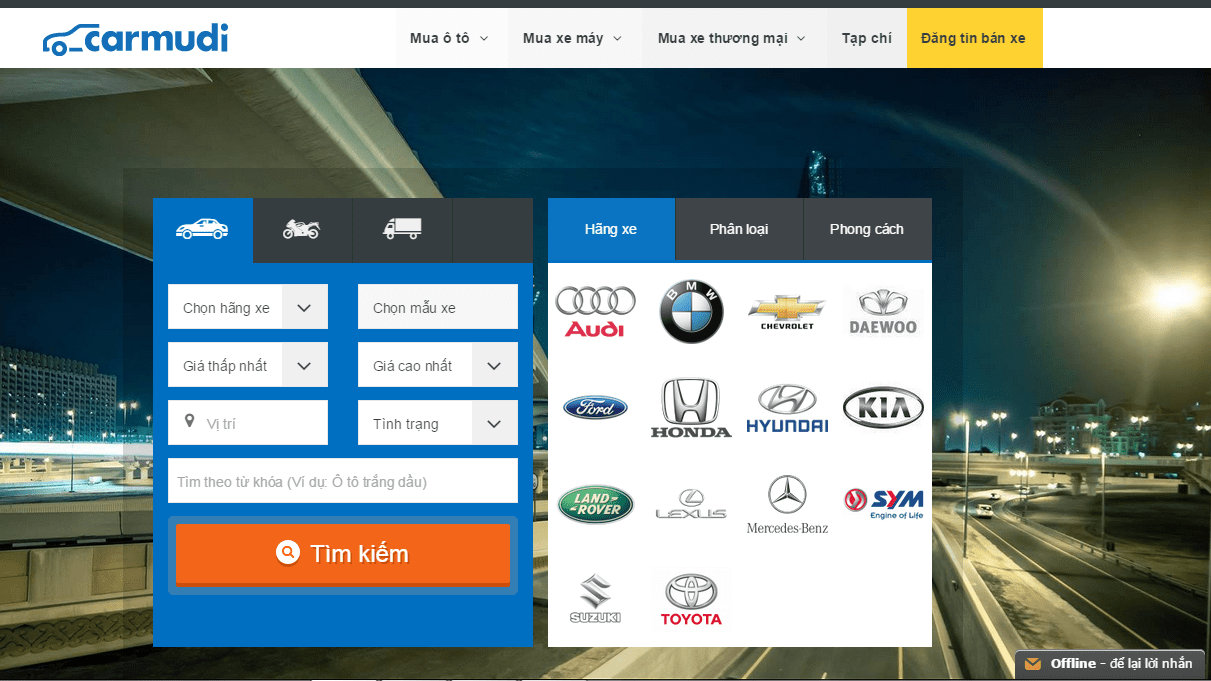Viewport: 1211px width, 681px height.
Task: Select the motorcycle search tab icon
Action: click(301, 229)
